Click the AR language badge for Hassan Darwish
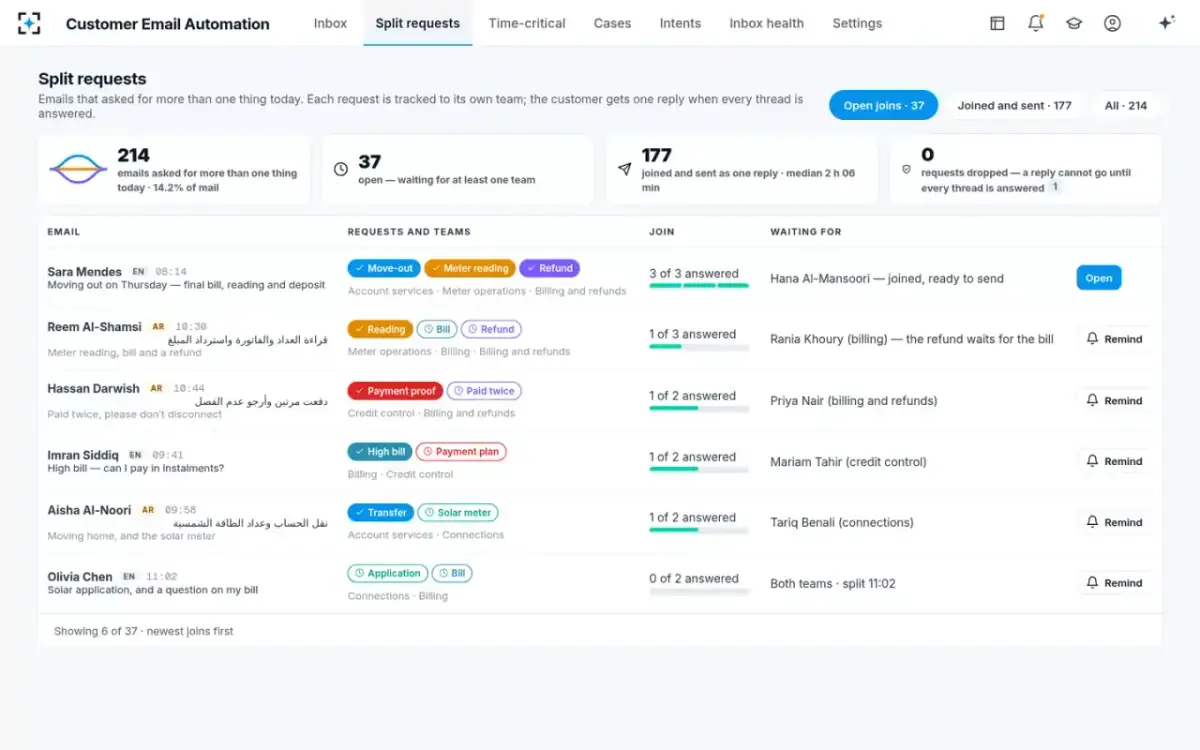This screenshot has height=750, width=1200. click(157, 388)
